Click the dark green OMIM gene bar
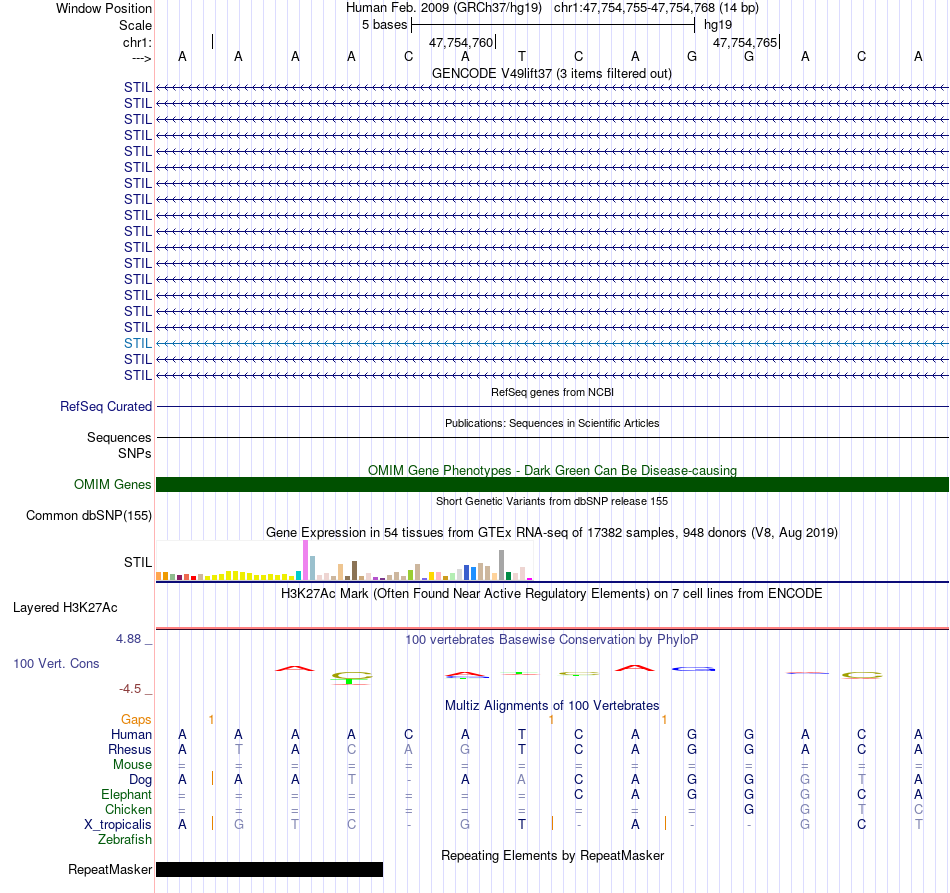Image resolution: width=950 pixels, height=893 pixels. click(552, 484)
